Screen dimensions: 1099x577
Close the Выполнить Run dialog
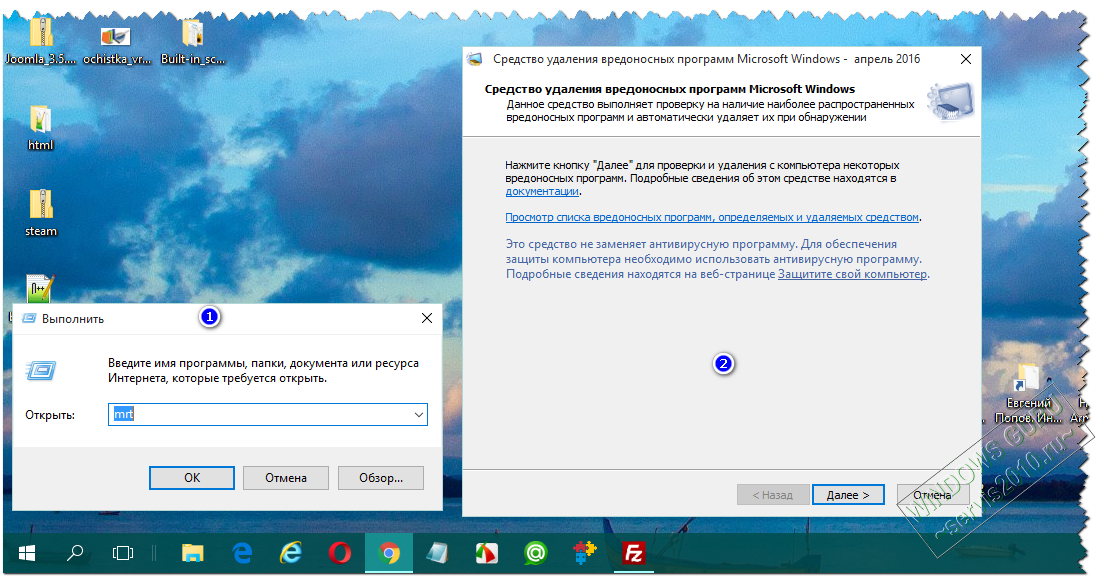[427, 318]
